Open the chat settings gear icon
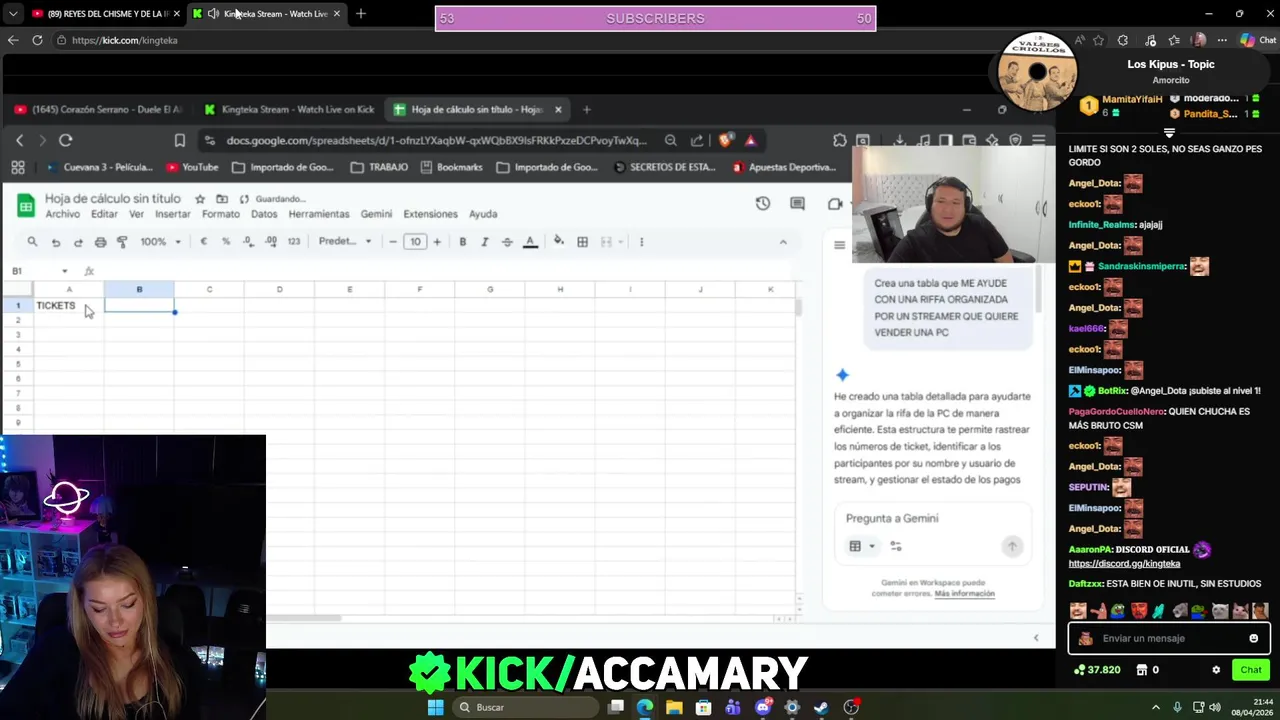The width and height of the screenshot is (1280, 720). [x=1216, y=670]
